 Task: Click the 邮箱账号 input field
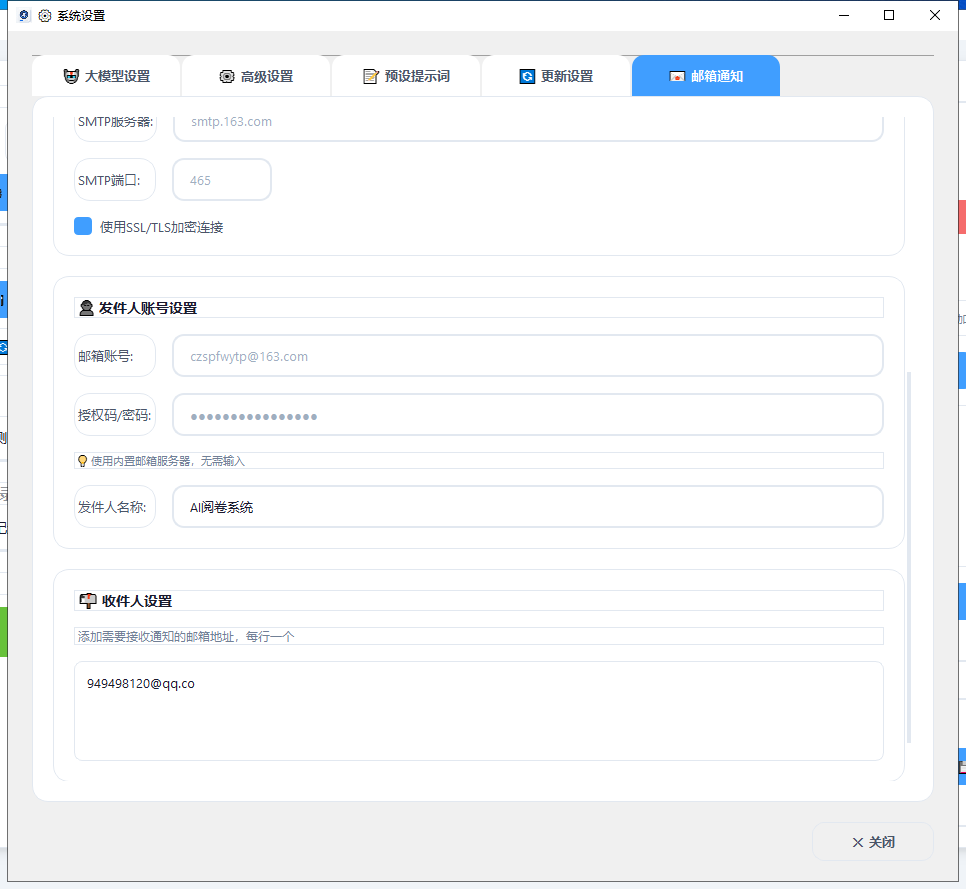coord(528,356)
